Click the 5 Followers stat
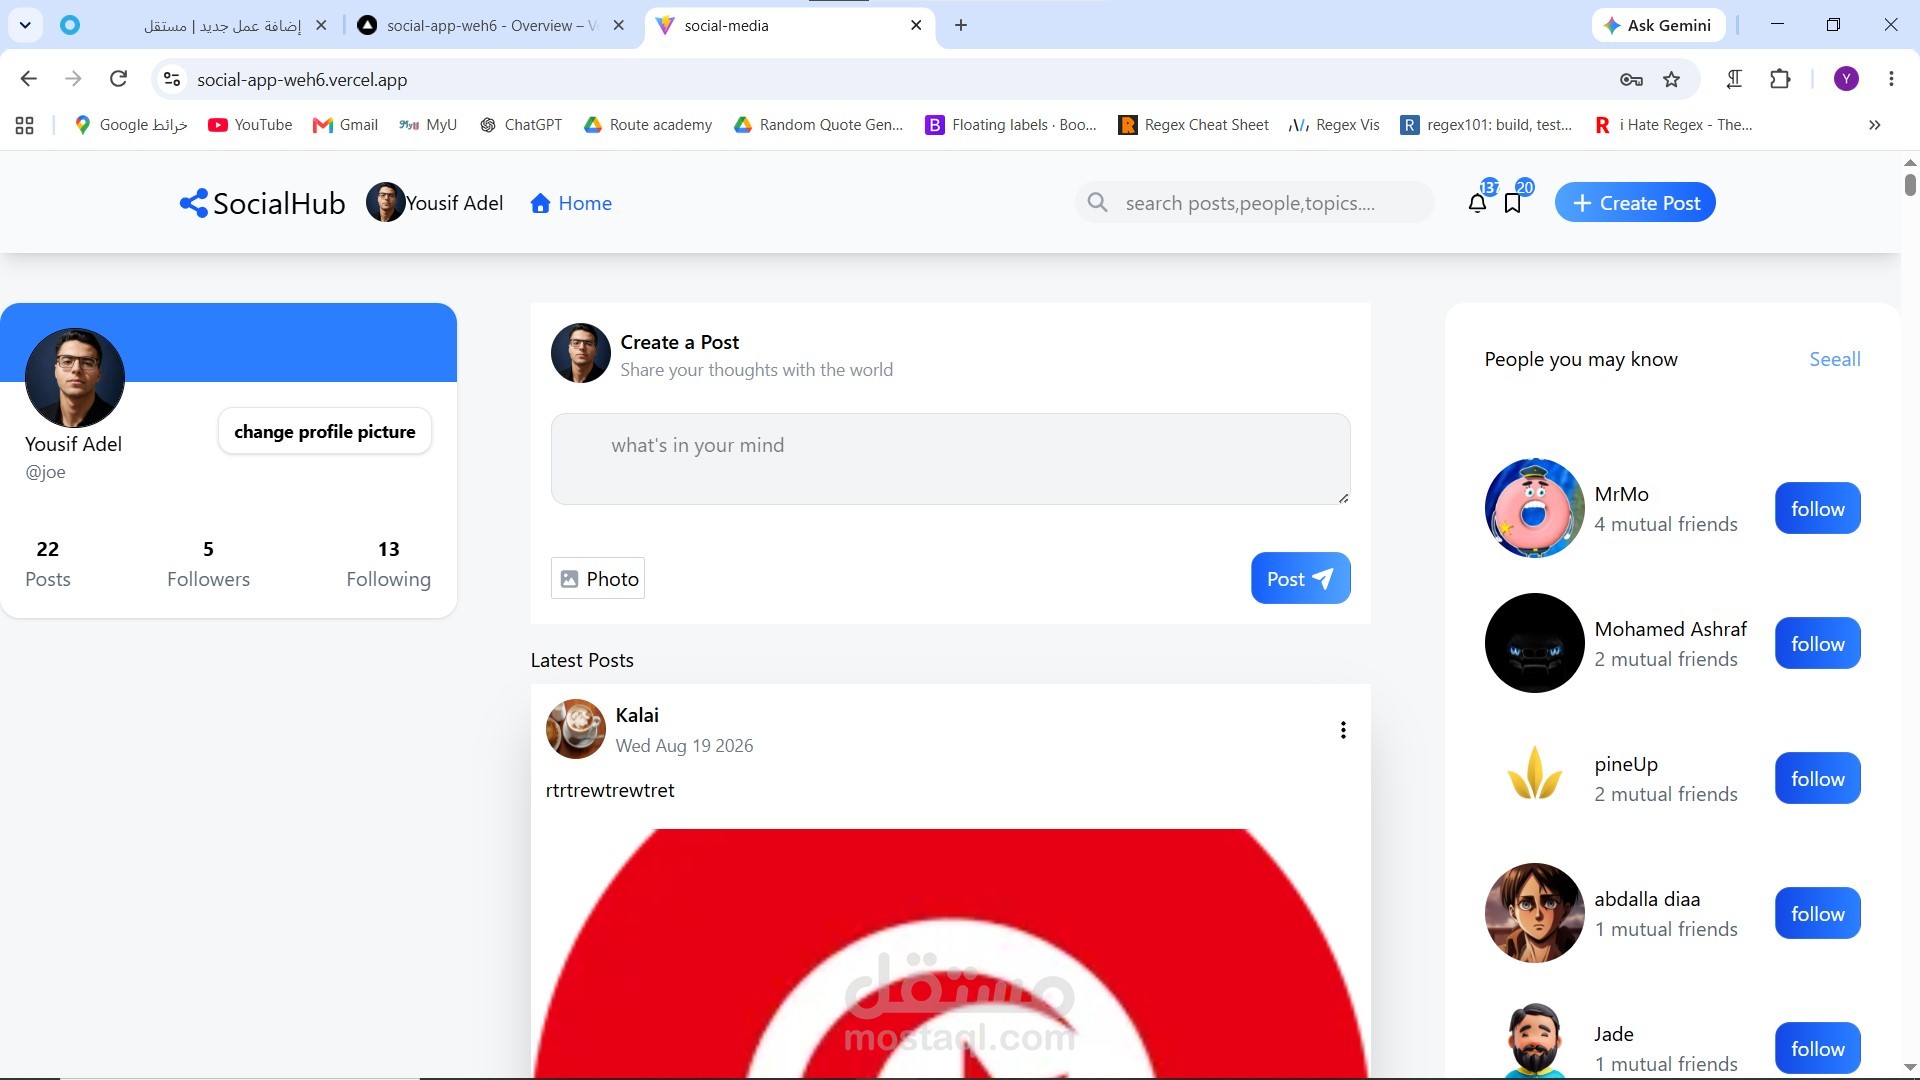Image resolution: width=1920 pixels, height=1080 pixels. click(x=208, y=564)
